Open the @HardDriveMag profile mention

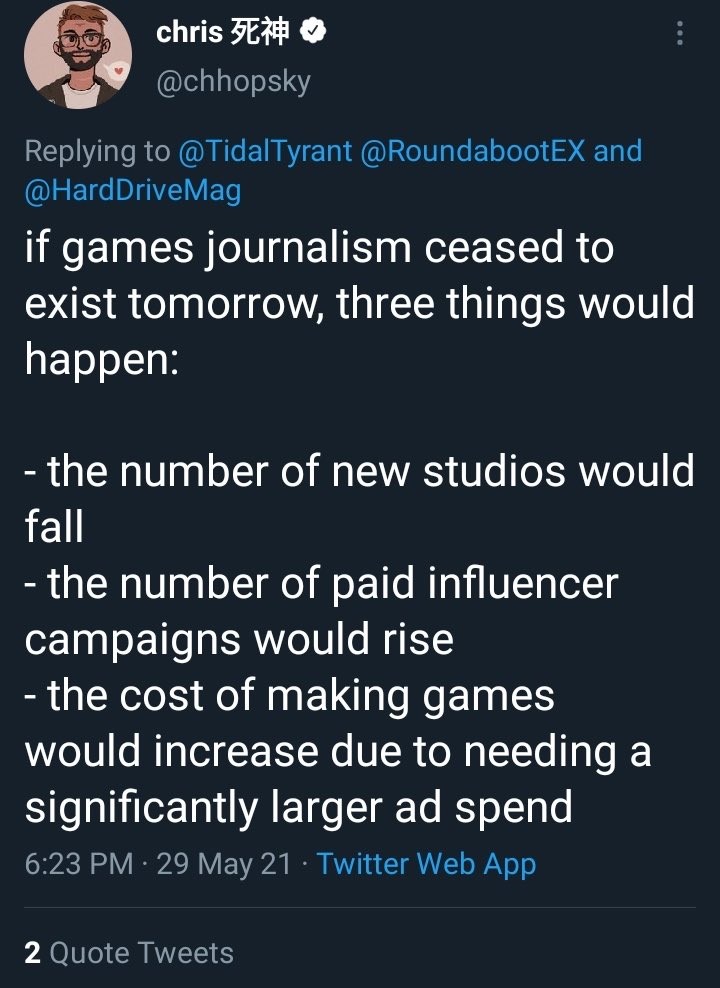click(133, 189)
